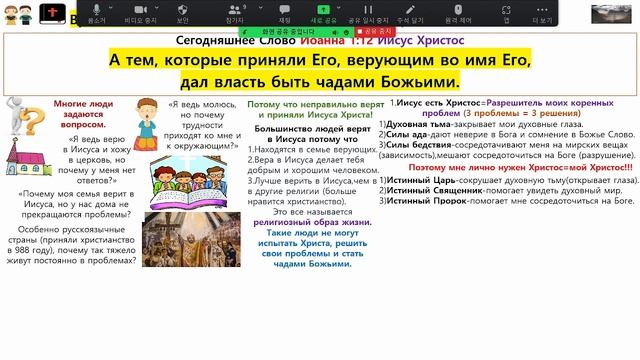The width and height of the screenshot is (640, 360).
Task: Click the video thumbnail in the top-right corner
Action: pyautogui.click(x=611, y=14)
